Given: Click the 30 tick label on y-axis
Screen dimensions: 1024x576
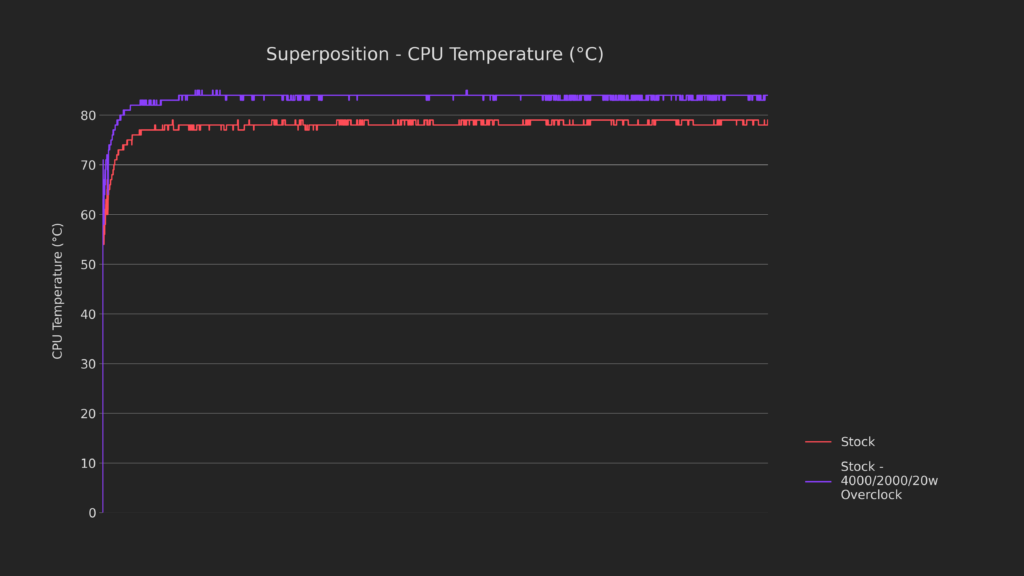Looking at the screenshot, I should pyautogui.click(x=88, y=364).
